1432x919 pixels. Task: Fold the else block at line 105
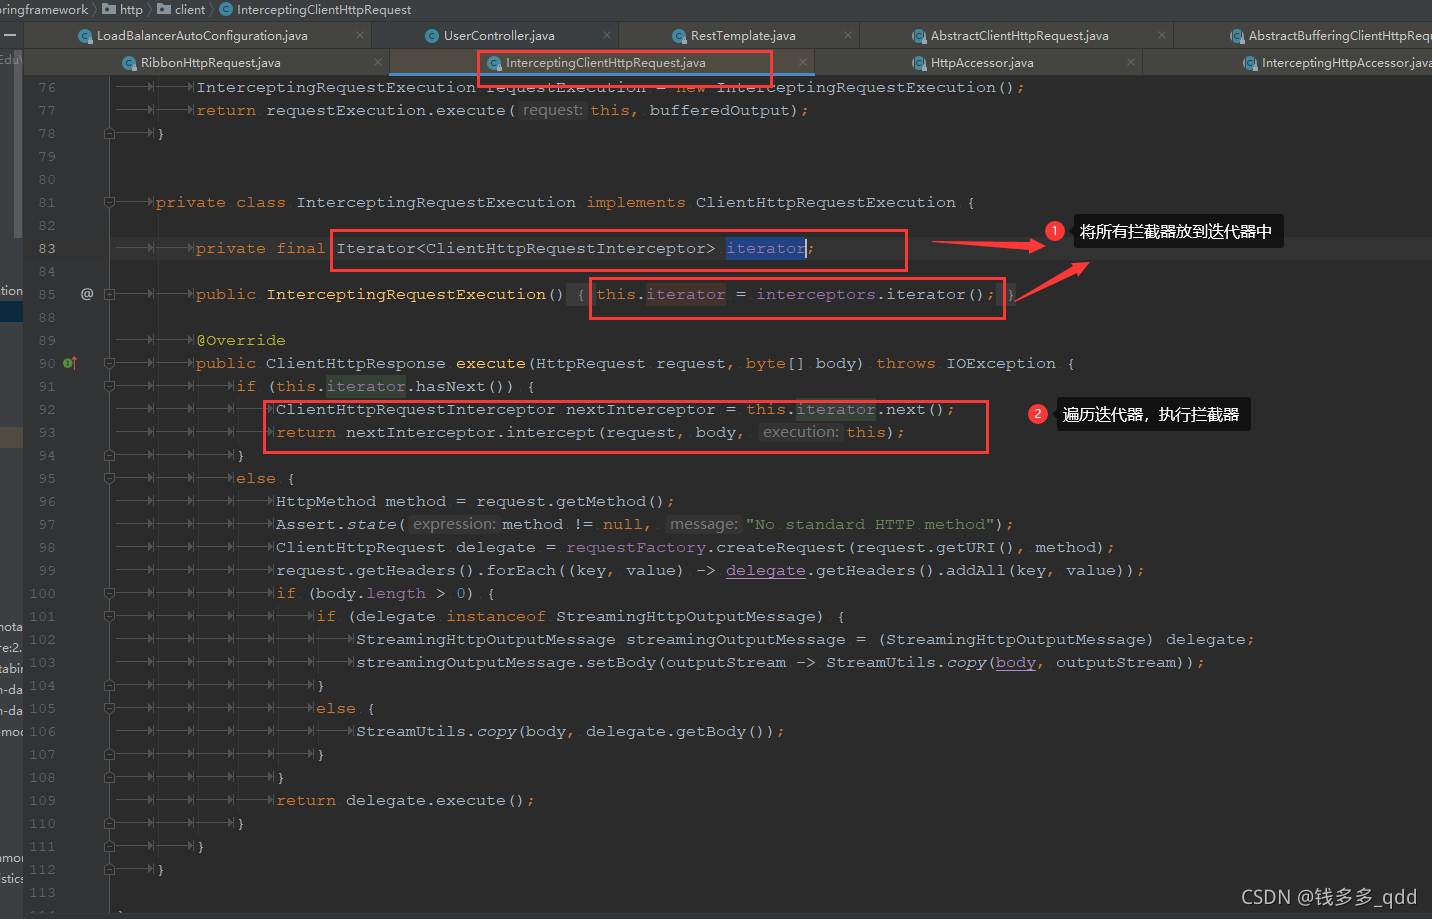[109, 708]
